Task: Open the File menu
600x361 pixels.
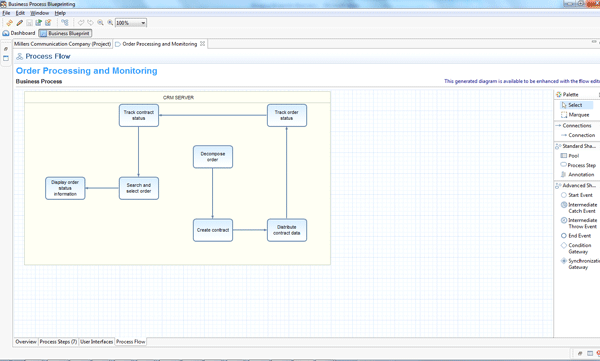Action: coord(6,13)
